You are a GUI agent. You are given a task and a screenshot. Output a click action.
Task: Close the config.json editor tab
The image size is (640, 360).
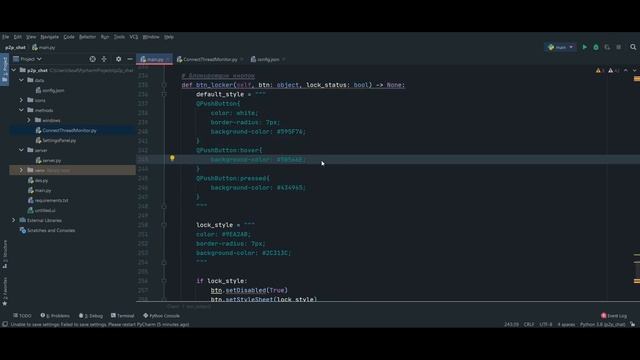[284, 60]
